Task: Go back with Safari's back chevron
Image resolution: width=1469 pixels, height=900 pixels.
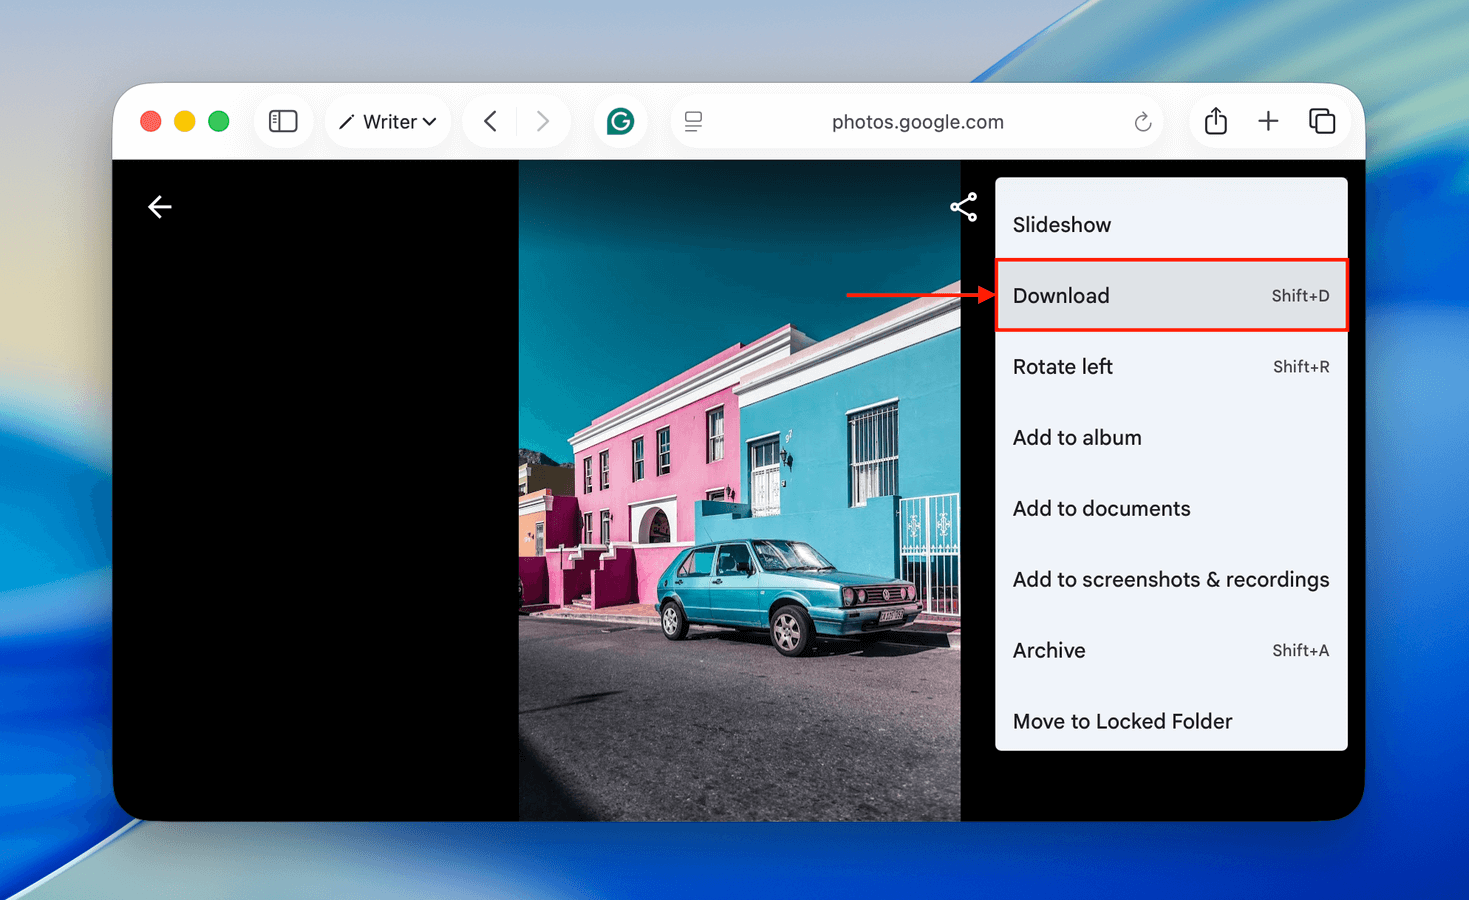Action: [x=491, y=122]
